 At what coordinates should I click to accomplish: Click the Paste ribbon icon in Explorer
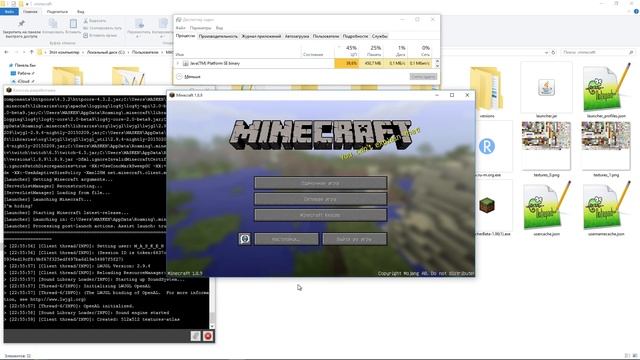click(x=73, y=24)
